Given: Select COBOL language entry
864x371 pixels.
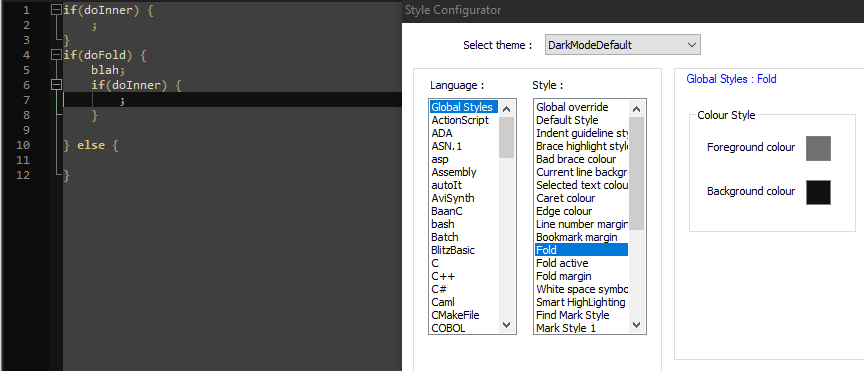Looking at the screenshot, I should point(464,328).
